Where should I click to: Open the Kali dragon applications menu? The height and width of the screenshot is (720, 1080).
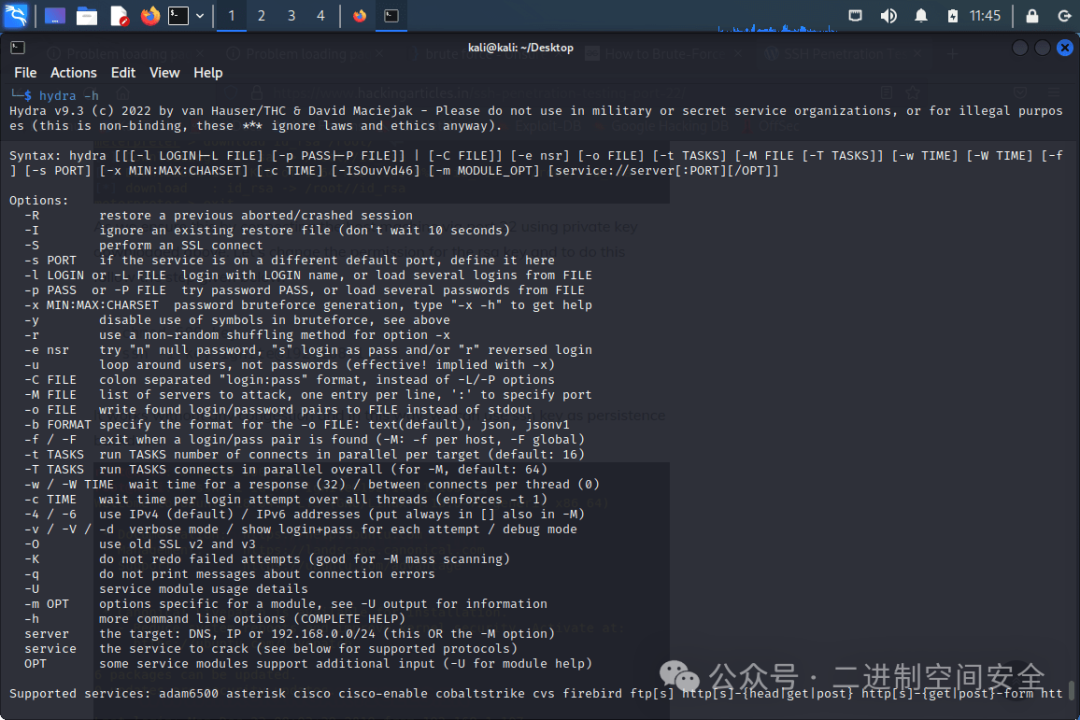click(16, 15)
